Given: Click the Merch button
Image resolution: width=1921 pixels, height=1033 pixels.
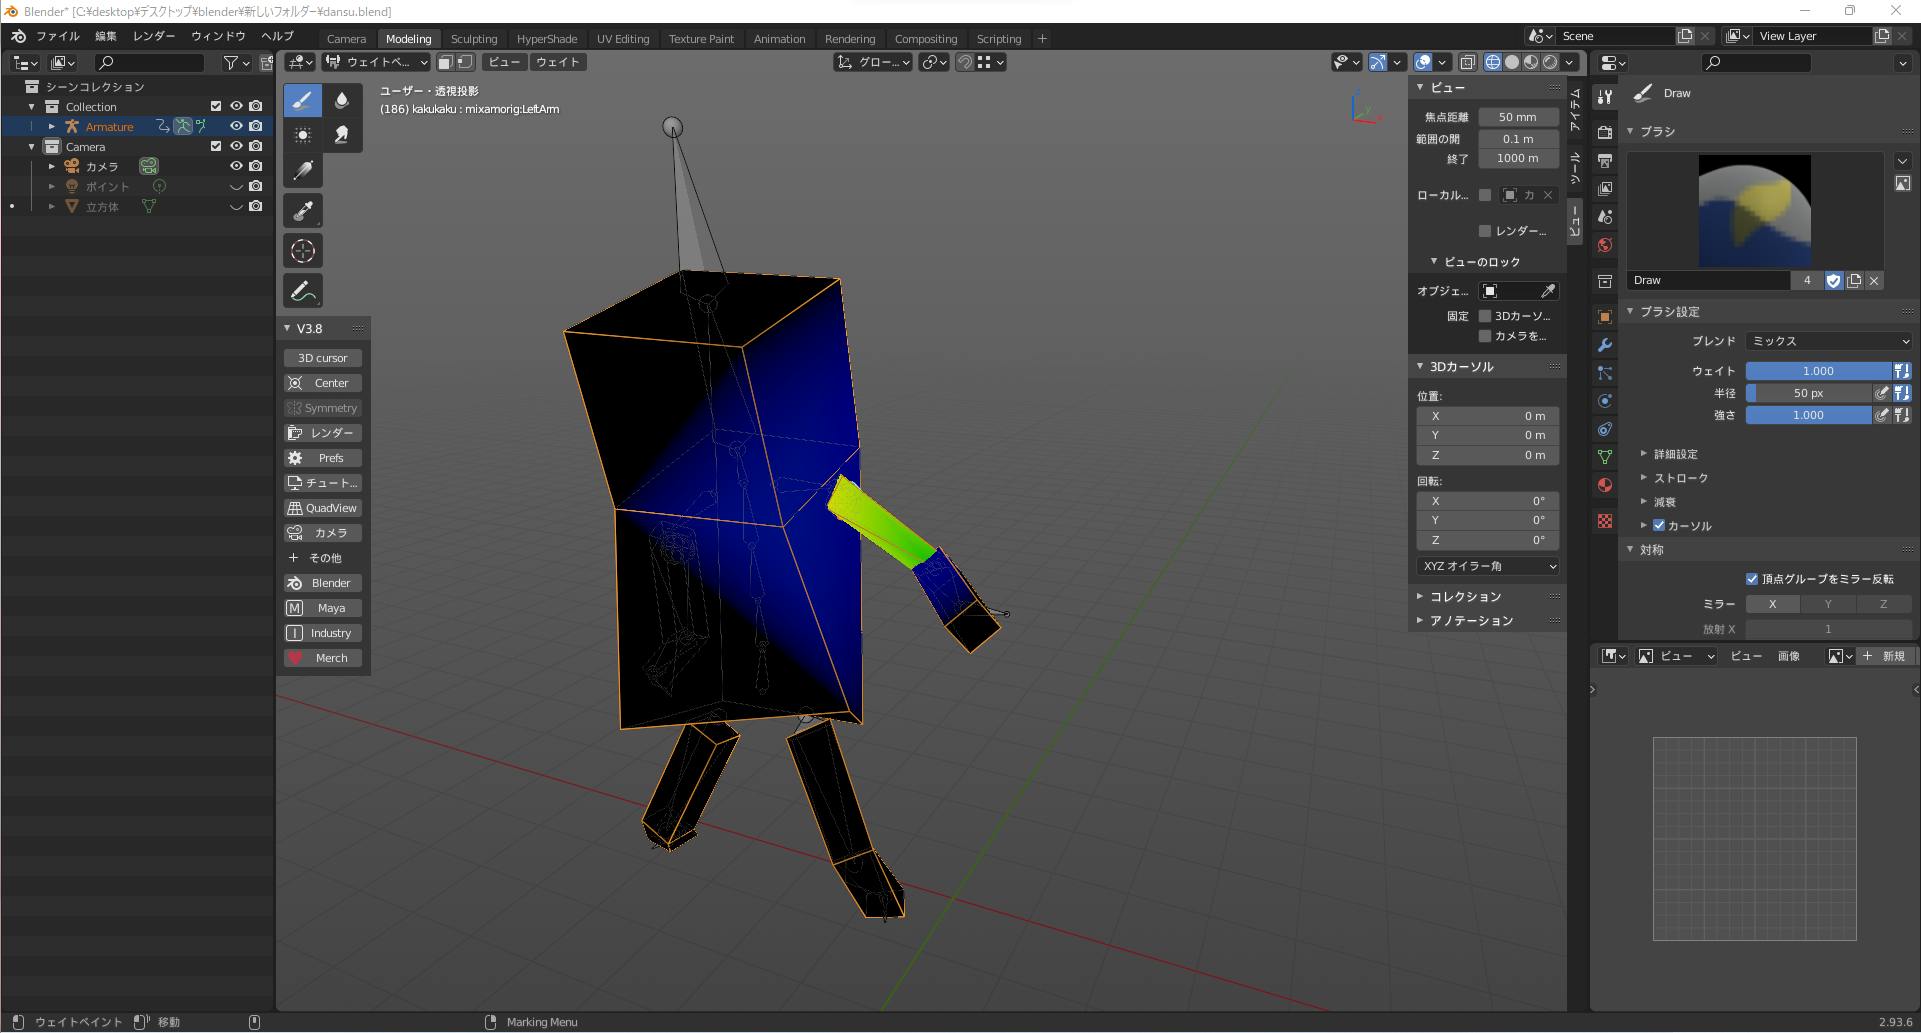Looking at the screenshot, I should (x=323, y=658).
